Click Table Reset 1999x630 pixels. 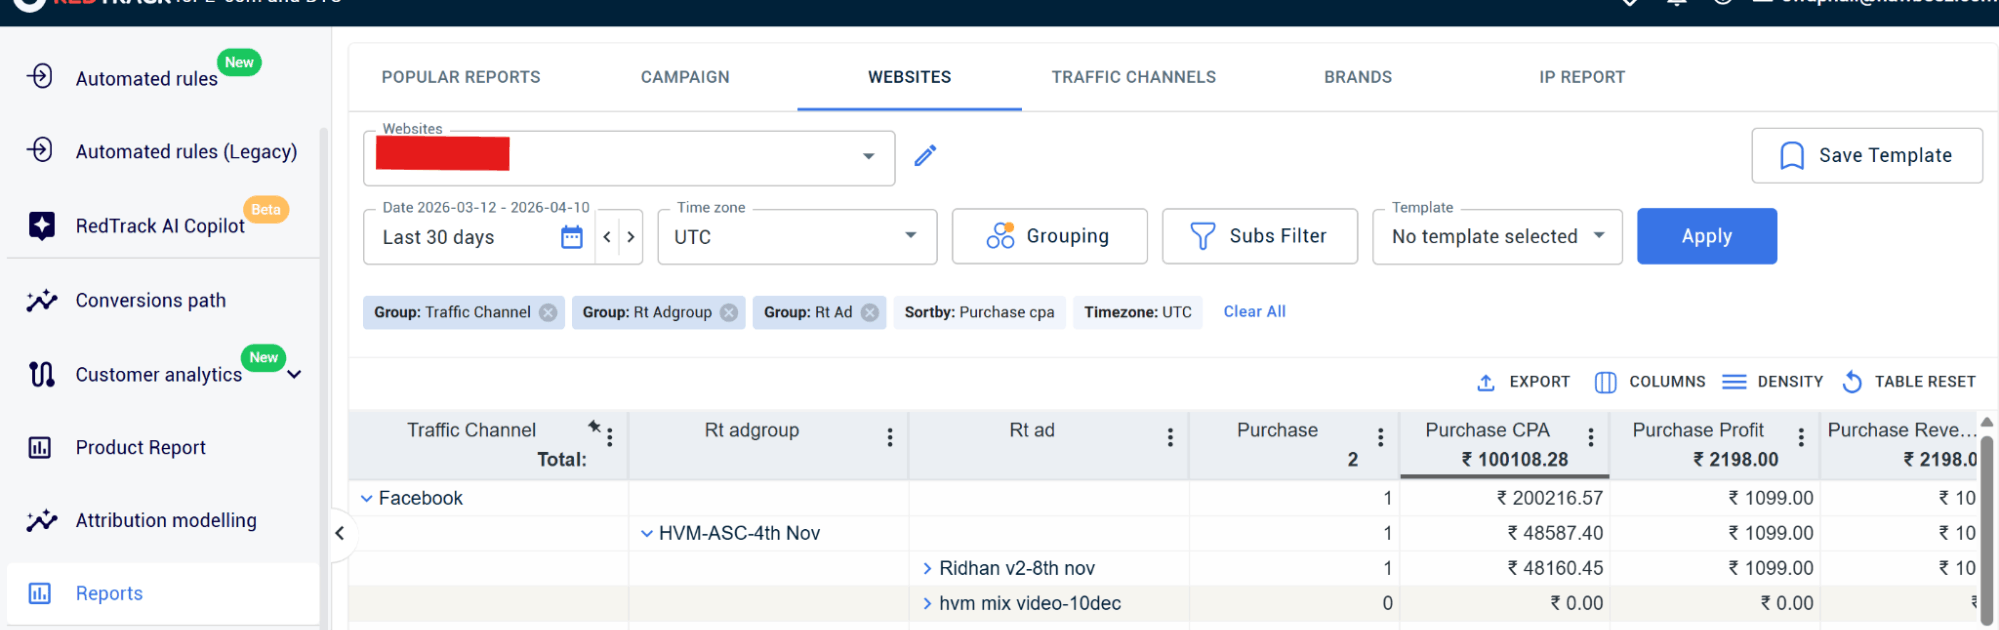coord(1909,382)
